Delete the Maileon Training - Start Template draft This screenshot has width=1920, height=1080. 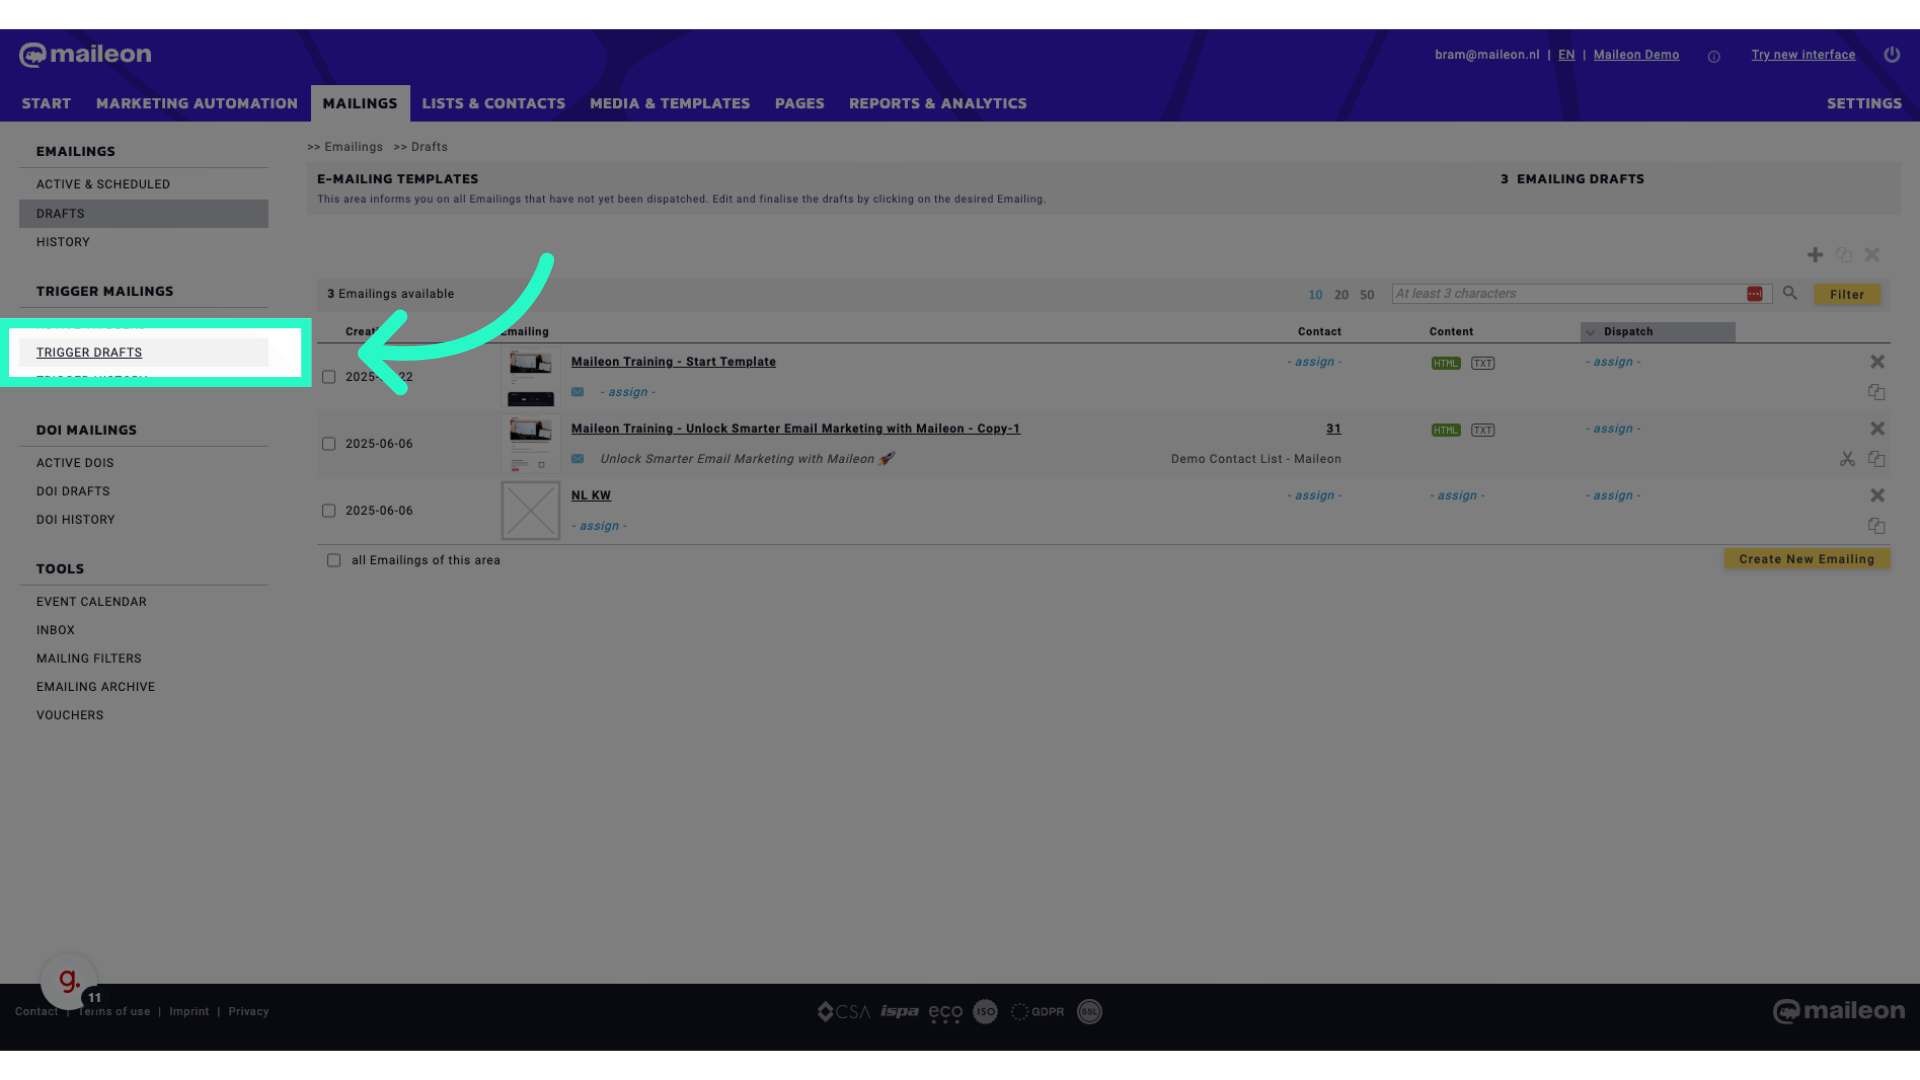(1877, 362)
